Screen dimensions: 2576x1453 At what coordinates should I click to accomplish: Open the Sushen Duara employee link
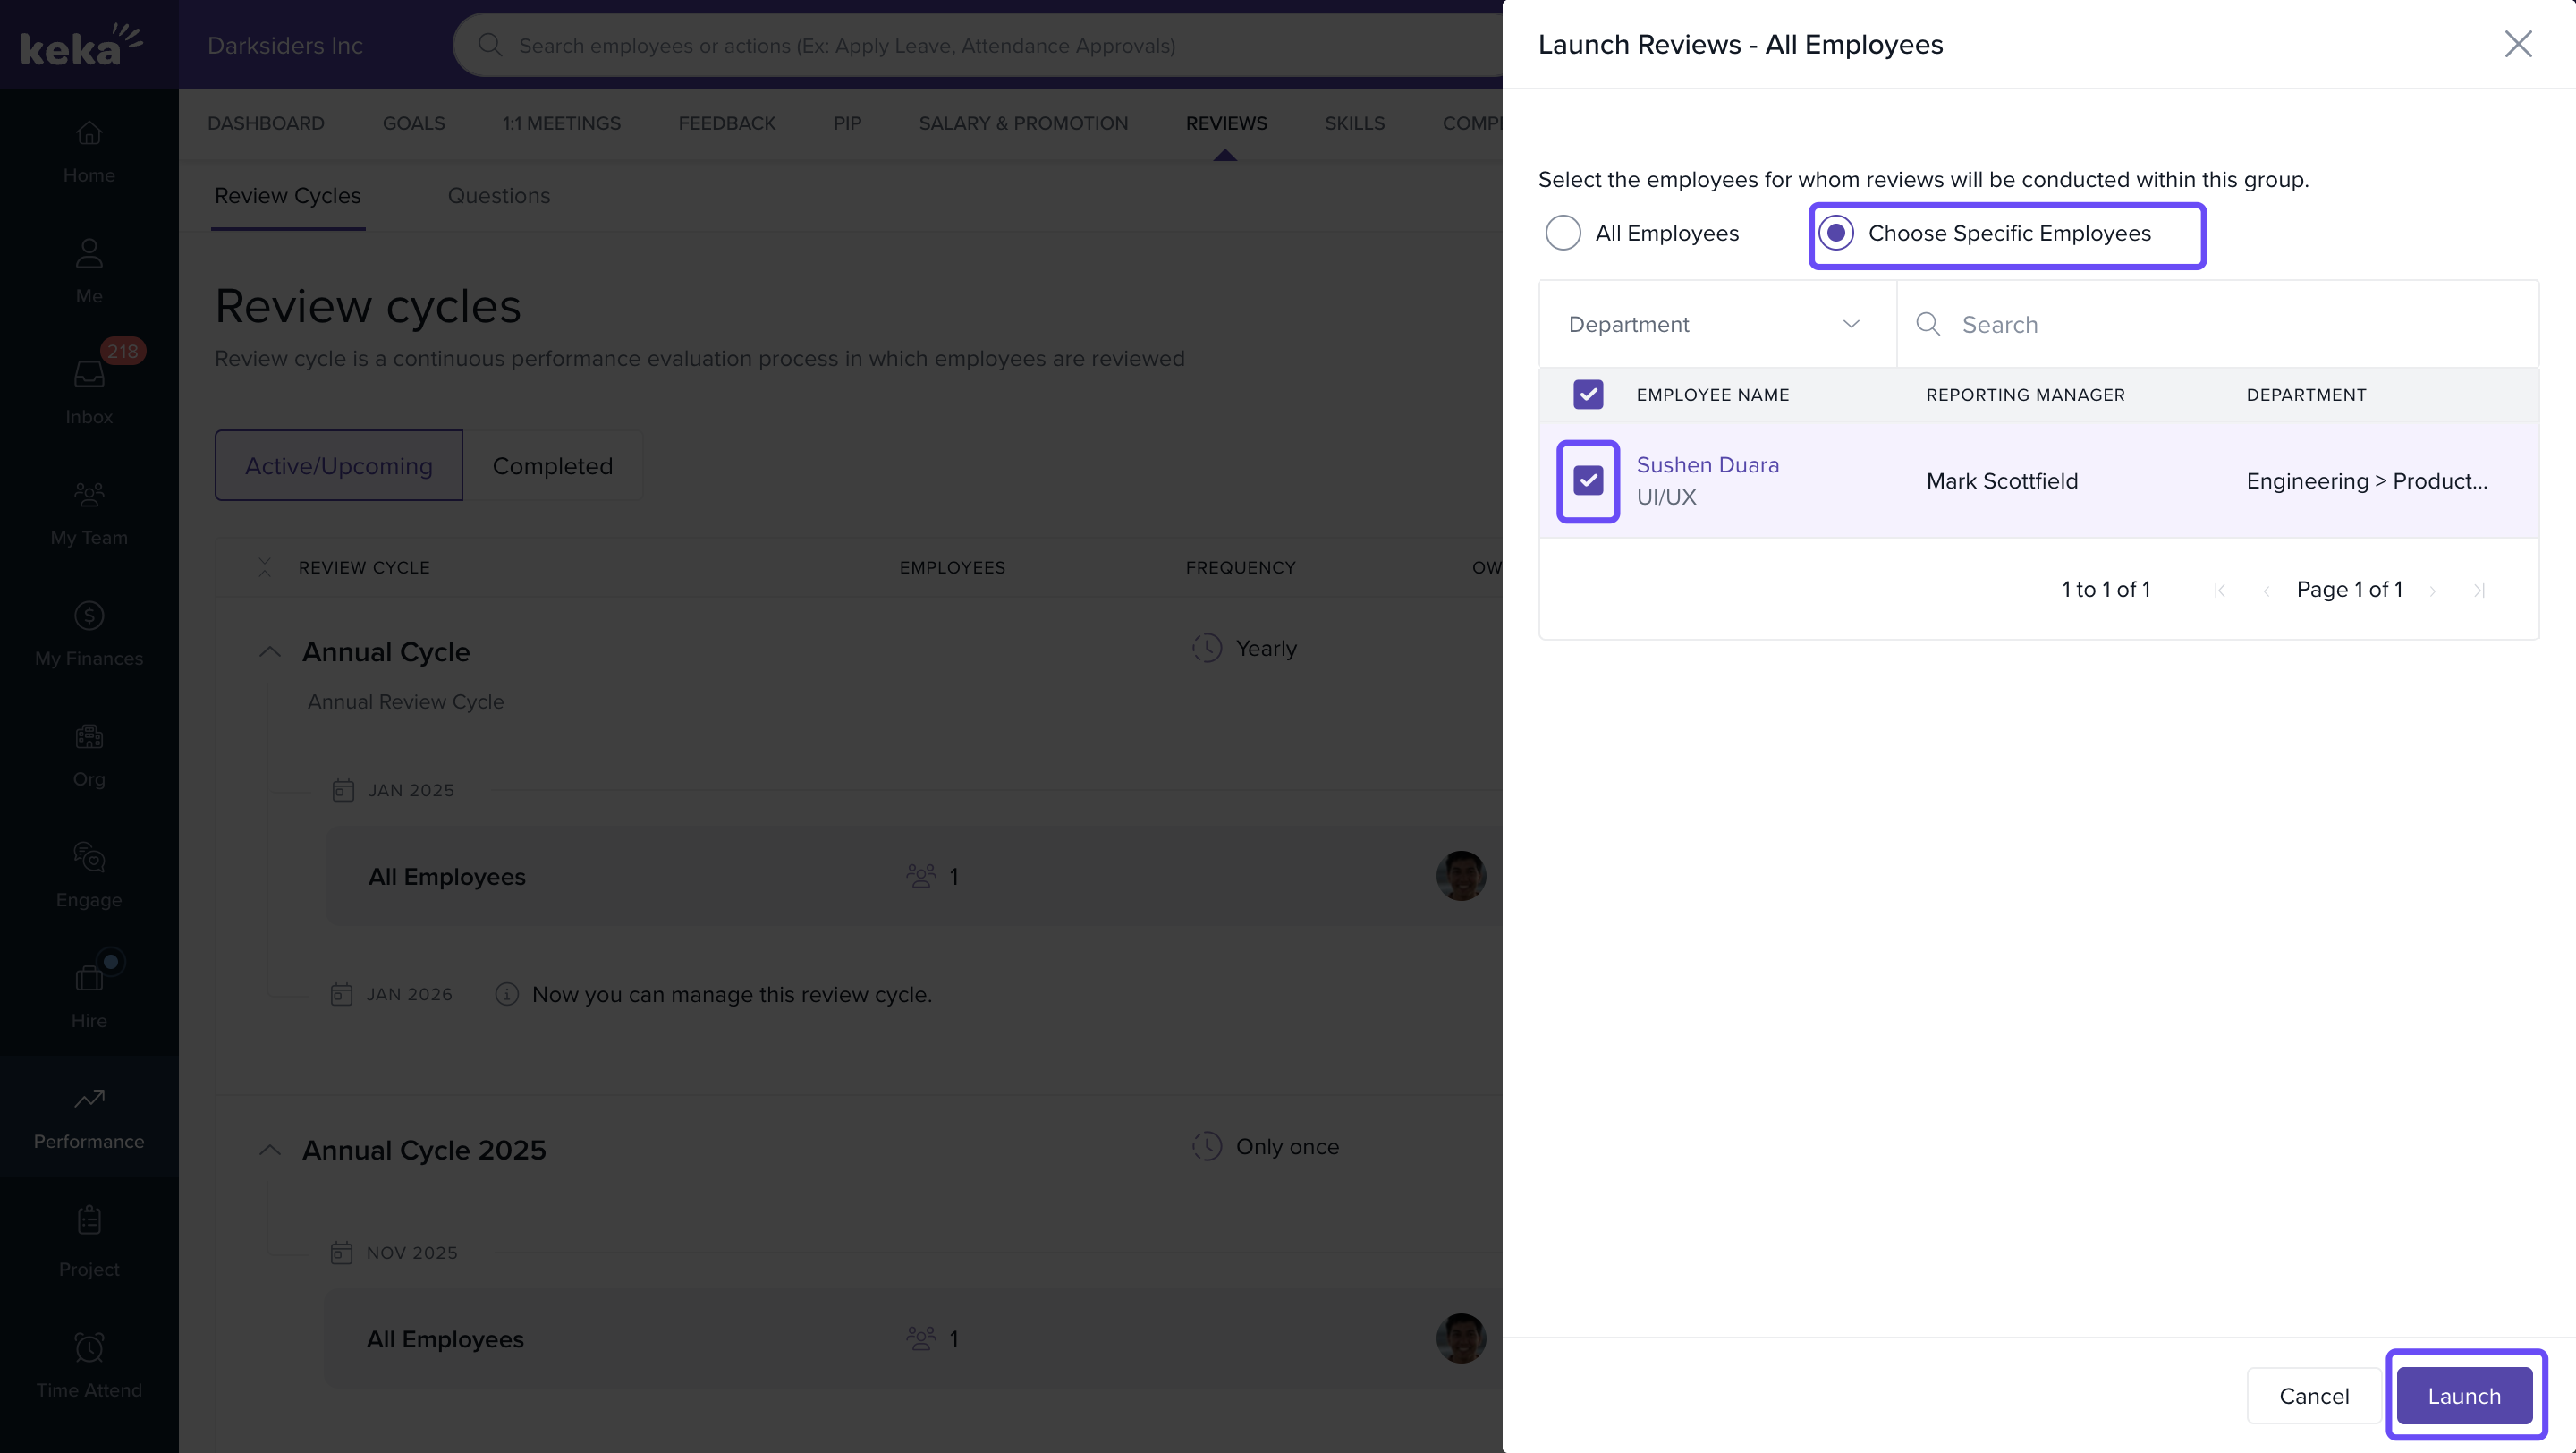click(1707, 465)
